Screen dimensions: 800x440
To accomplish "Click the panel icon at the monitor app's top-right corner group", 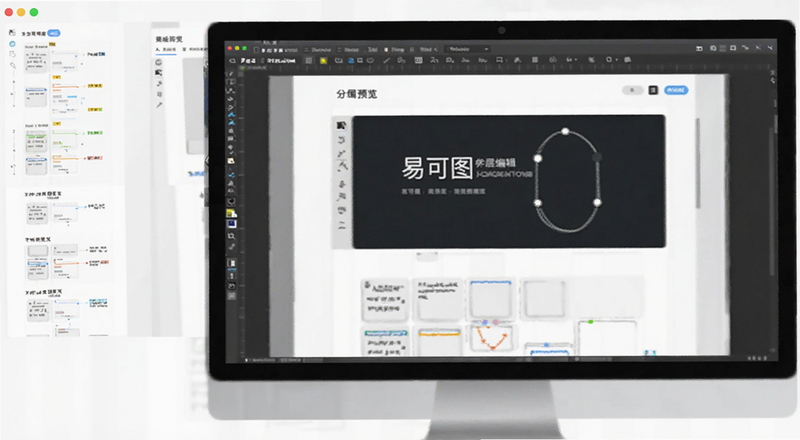I will point(699,48).
